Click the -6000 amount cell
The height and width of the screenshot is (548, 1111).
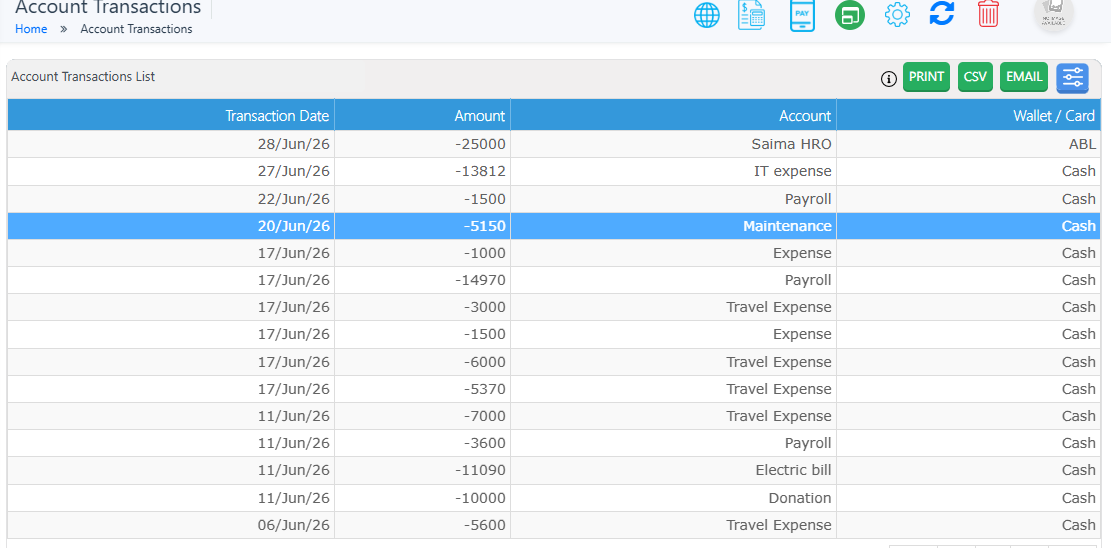(x=422, y=362)
